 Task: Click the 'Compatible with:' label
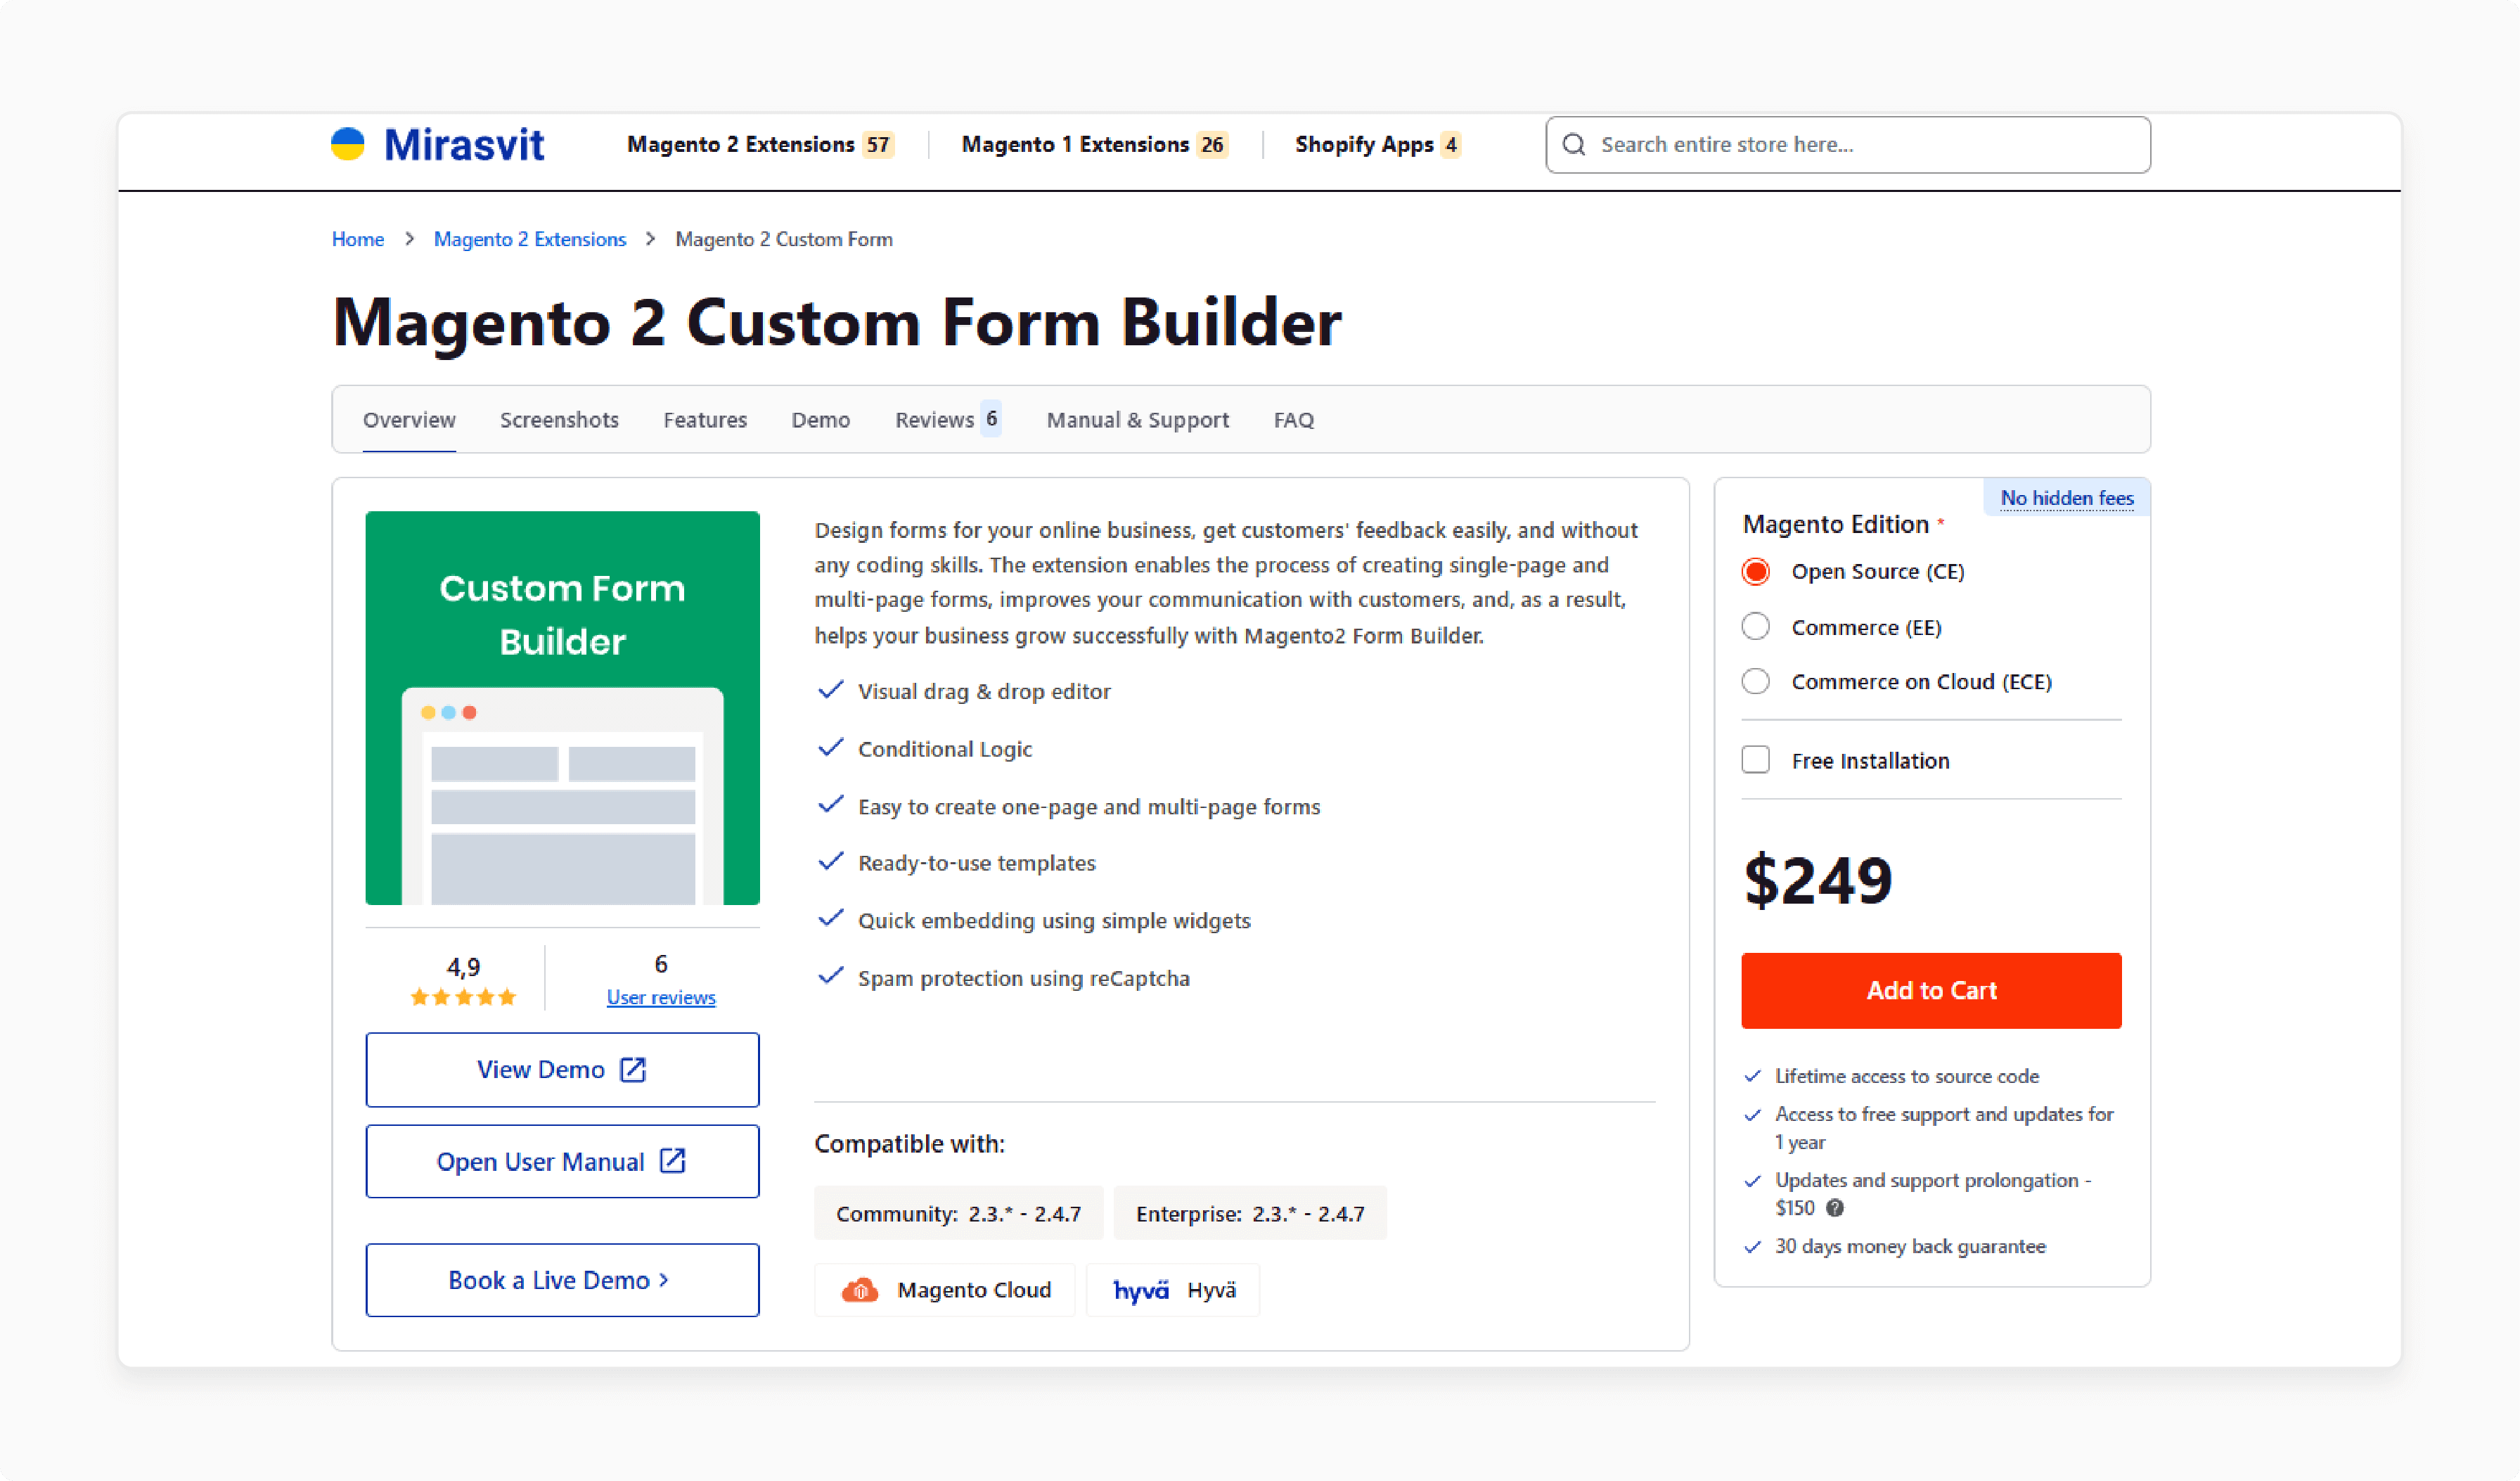pos(909,1144)
